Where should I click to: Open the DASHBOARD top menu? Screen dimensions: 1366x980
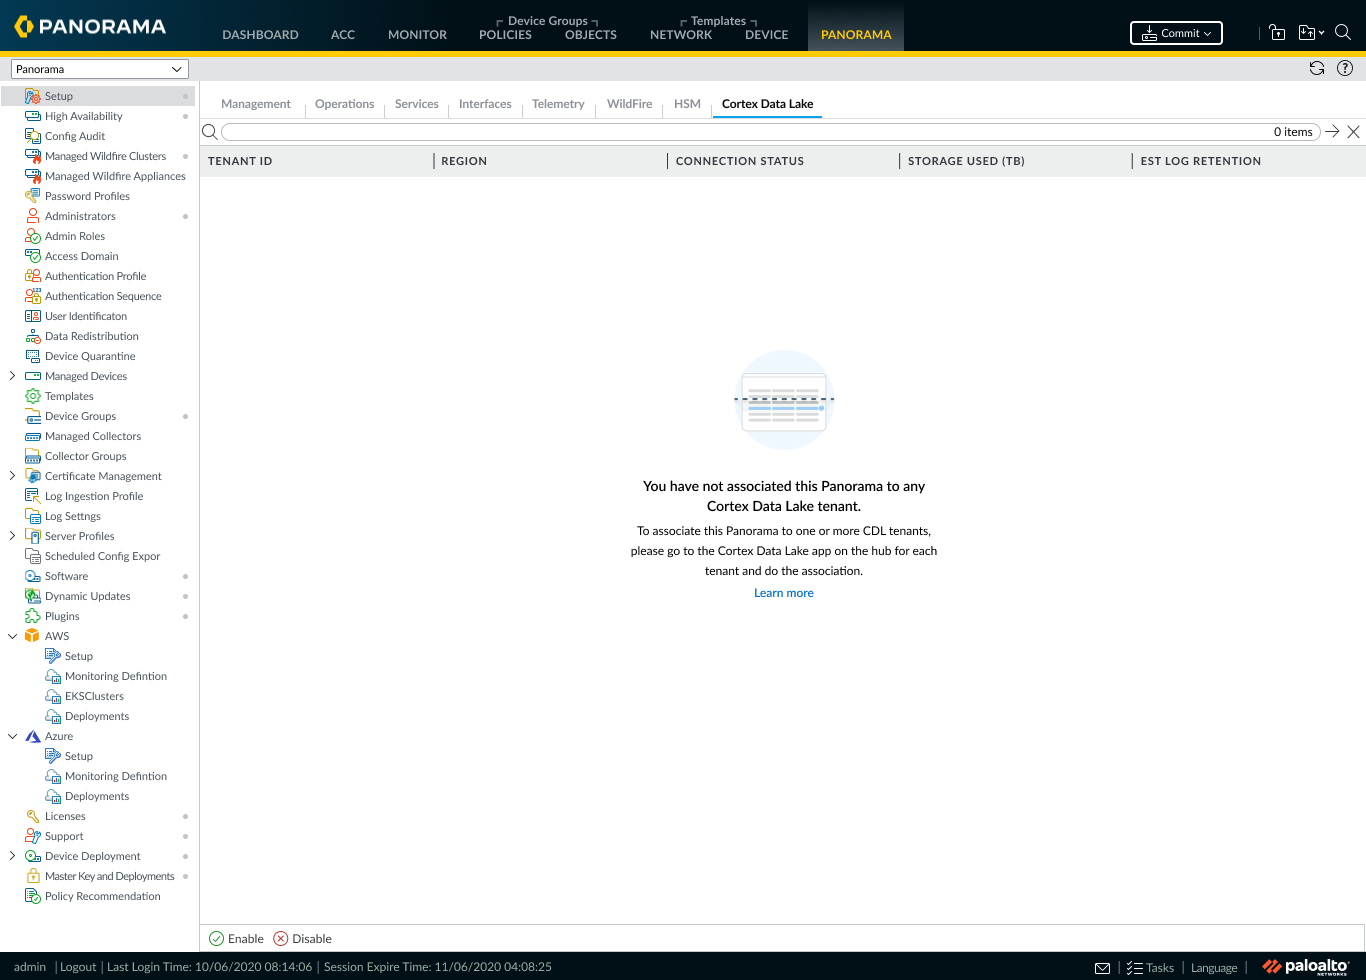point(260,34)
